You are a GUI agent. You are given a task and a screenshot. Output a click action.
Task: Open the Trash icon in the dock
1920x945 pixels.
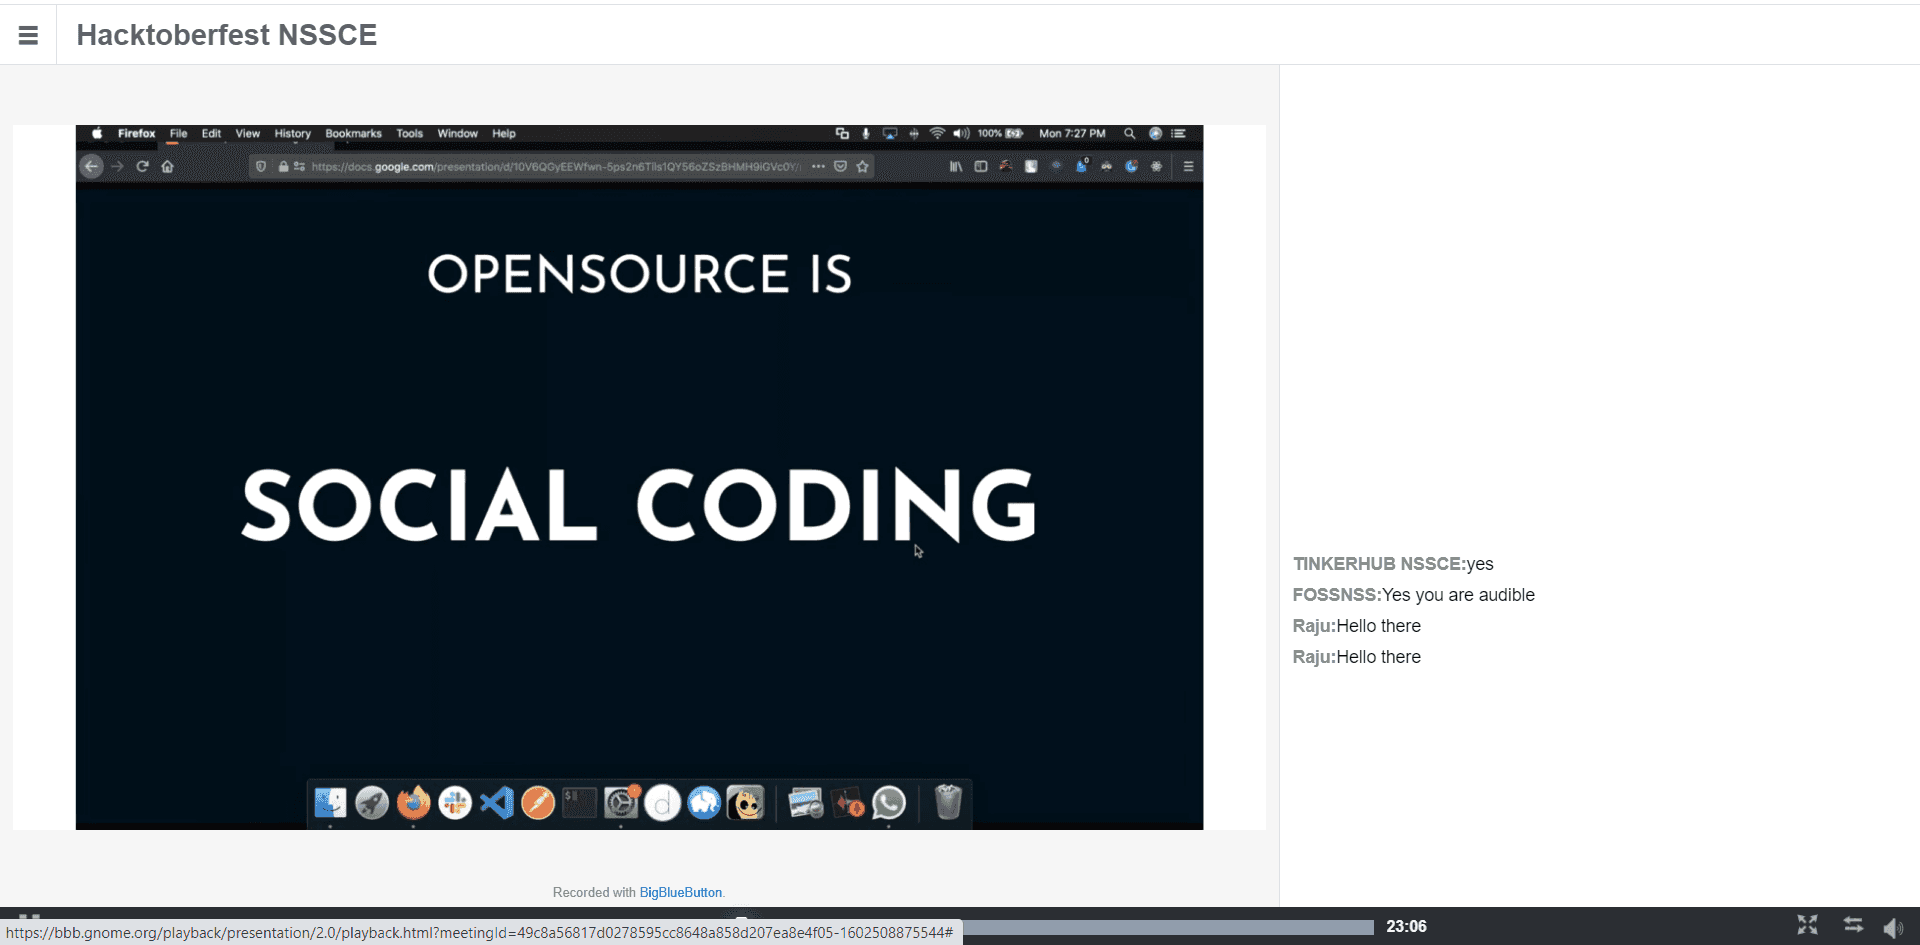[947, 802]
